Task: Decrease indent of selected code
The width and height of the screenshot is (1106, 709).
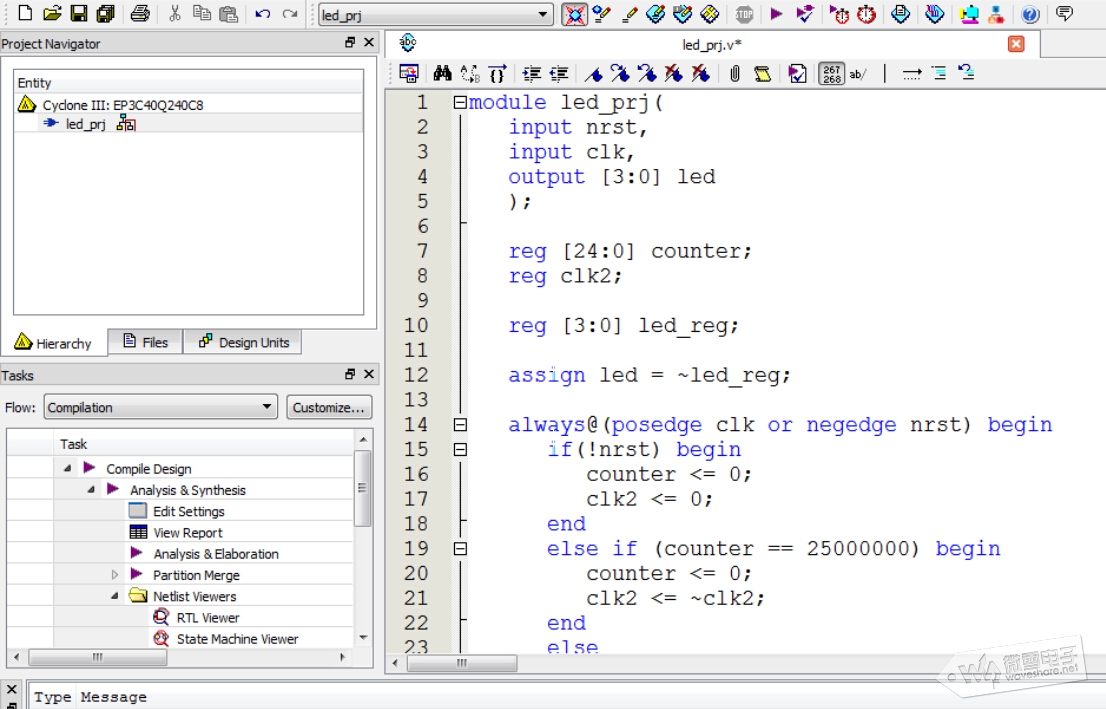Action: click(559, 73)
